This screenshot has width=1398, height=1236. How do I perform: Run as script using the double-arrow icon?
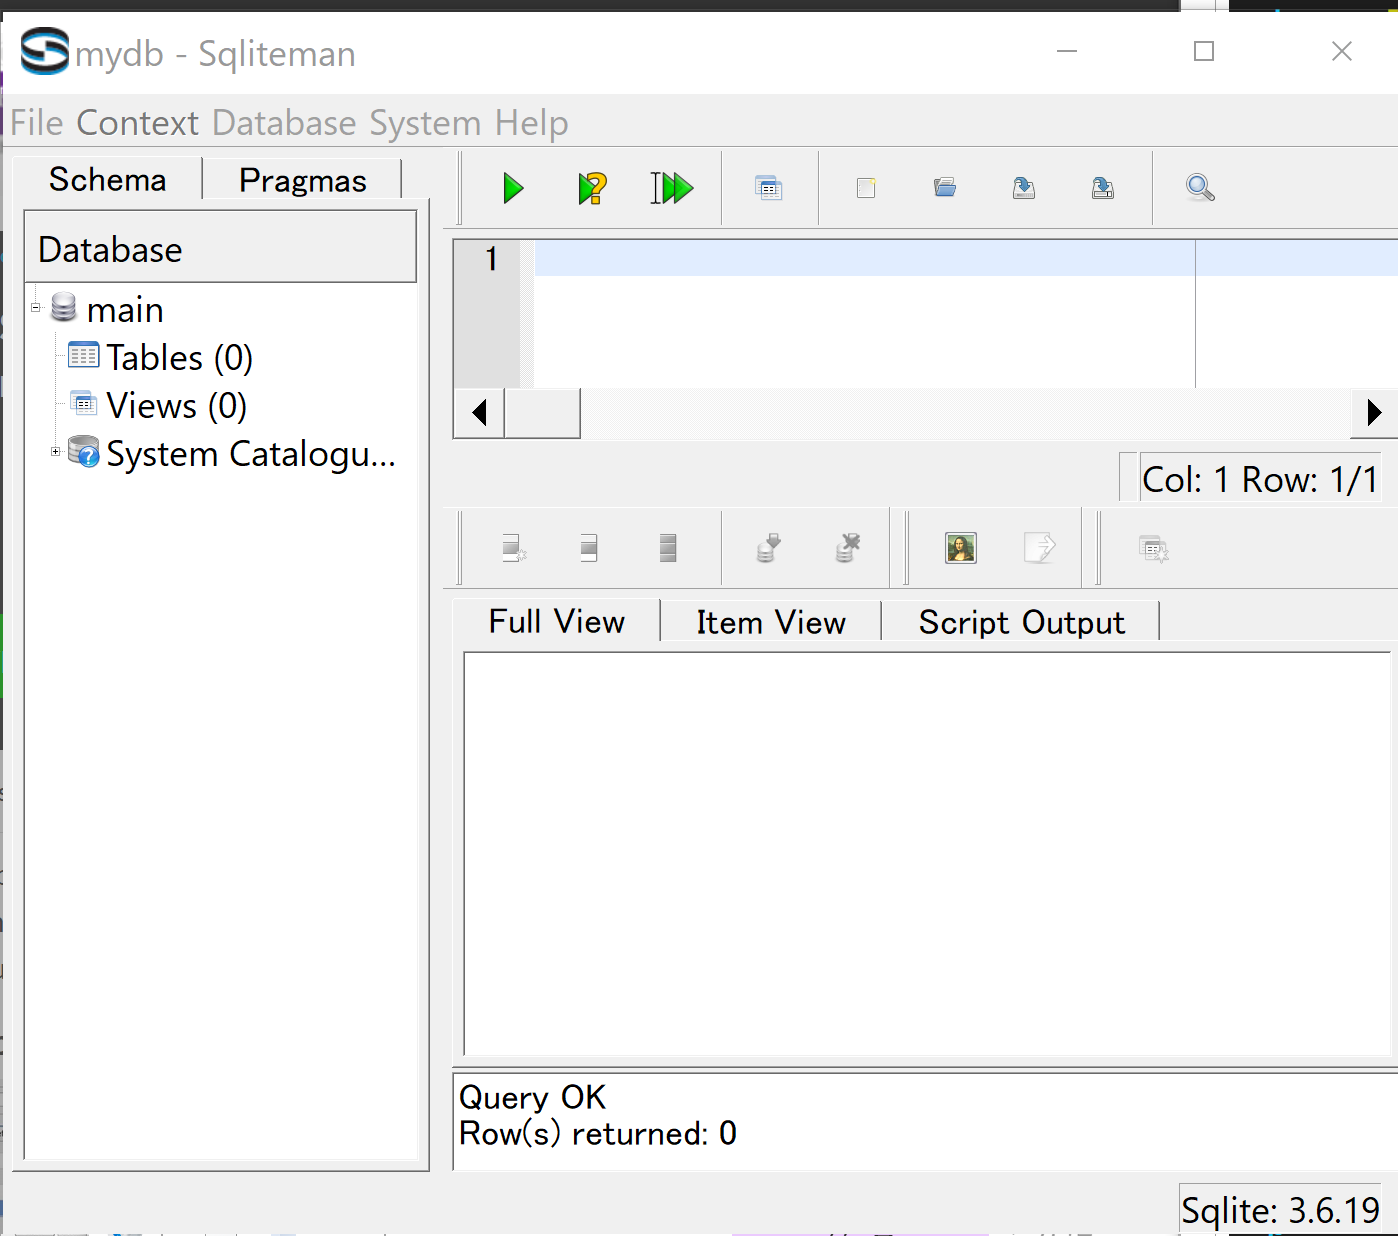tap(672, 188)
